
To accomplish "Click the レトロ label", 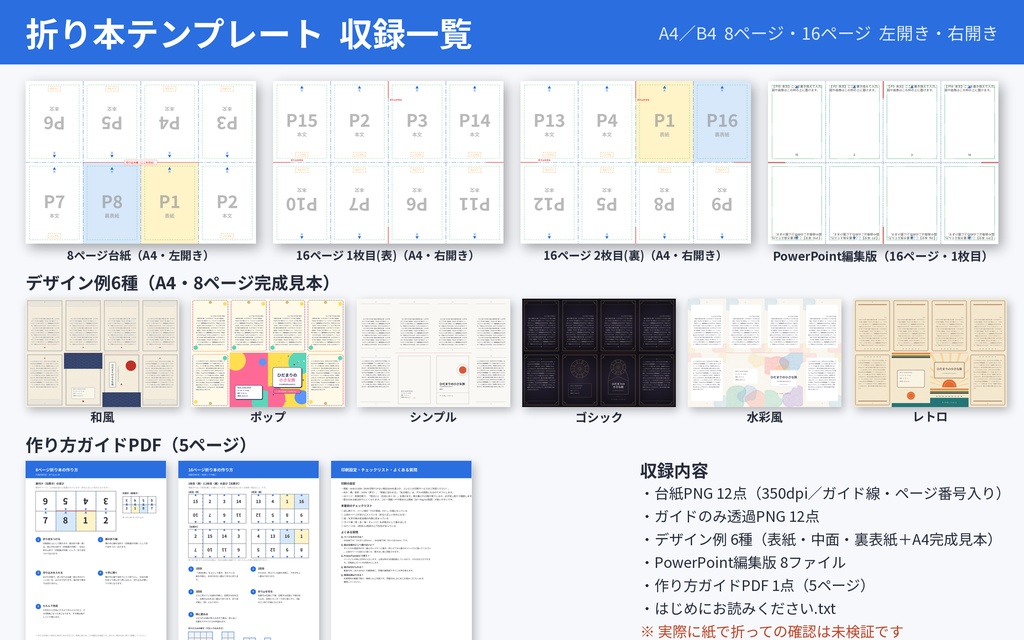I will coord(930,417).
